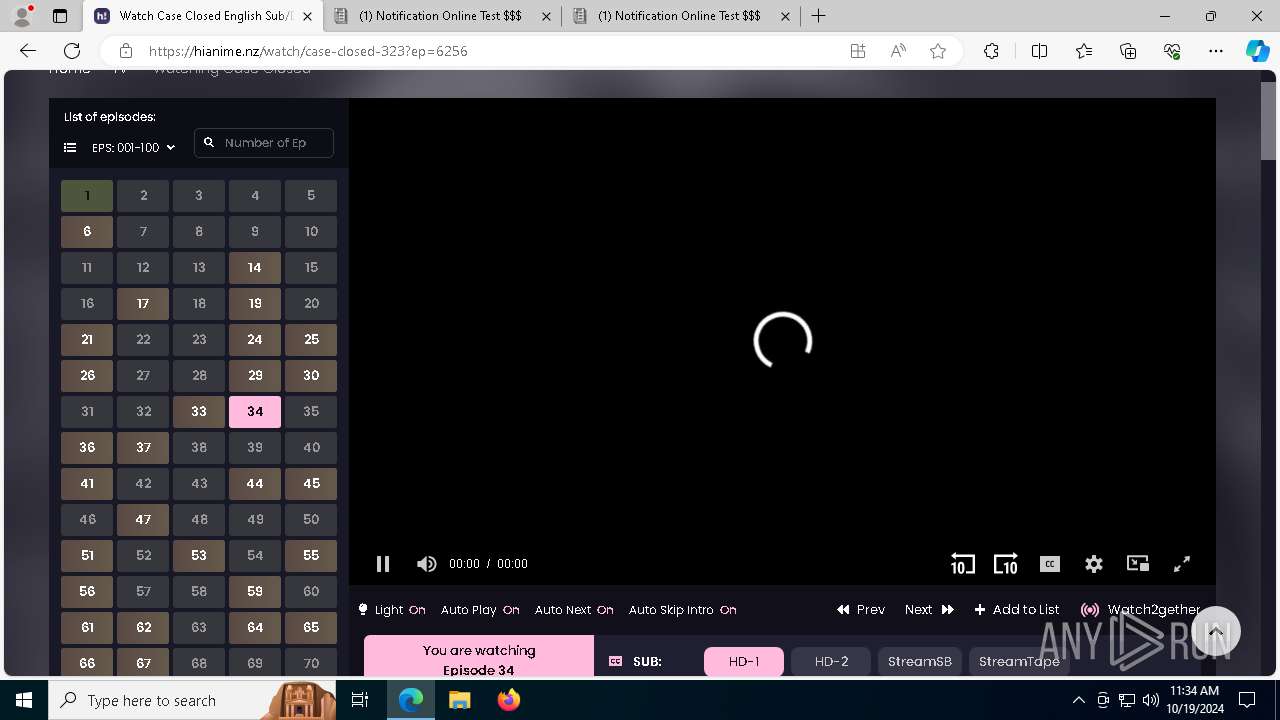This screenshot has width=1280, height=720.
Task: Open captions CC menu
Action: pyautogui.click(x=1050, y=564)
